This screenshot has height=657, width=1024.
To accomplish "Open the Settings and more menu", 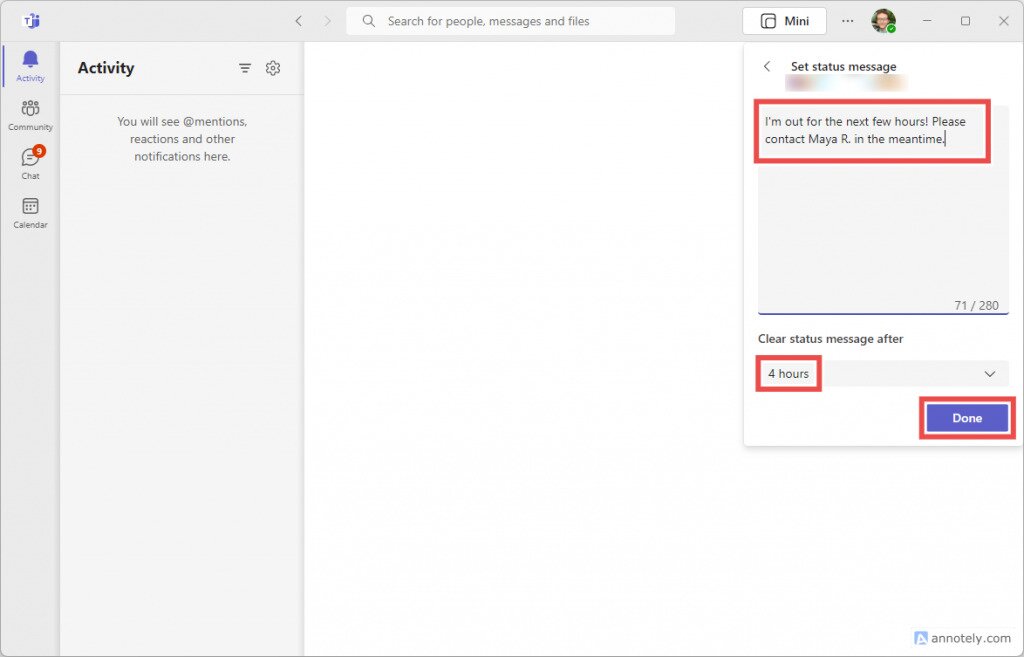I will pos(847,20).
